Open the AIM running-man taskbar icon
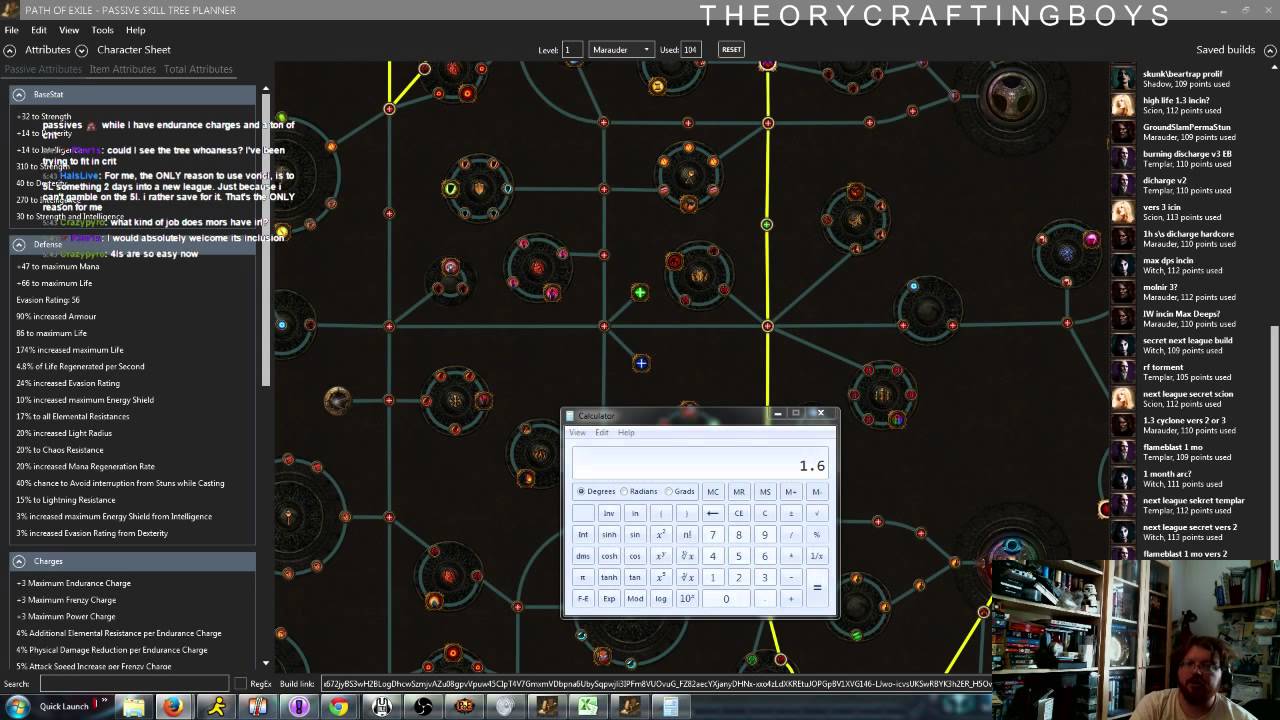1280x720 pixels. pyautogui.click(x=216, y=706)
